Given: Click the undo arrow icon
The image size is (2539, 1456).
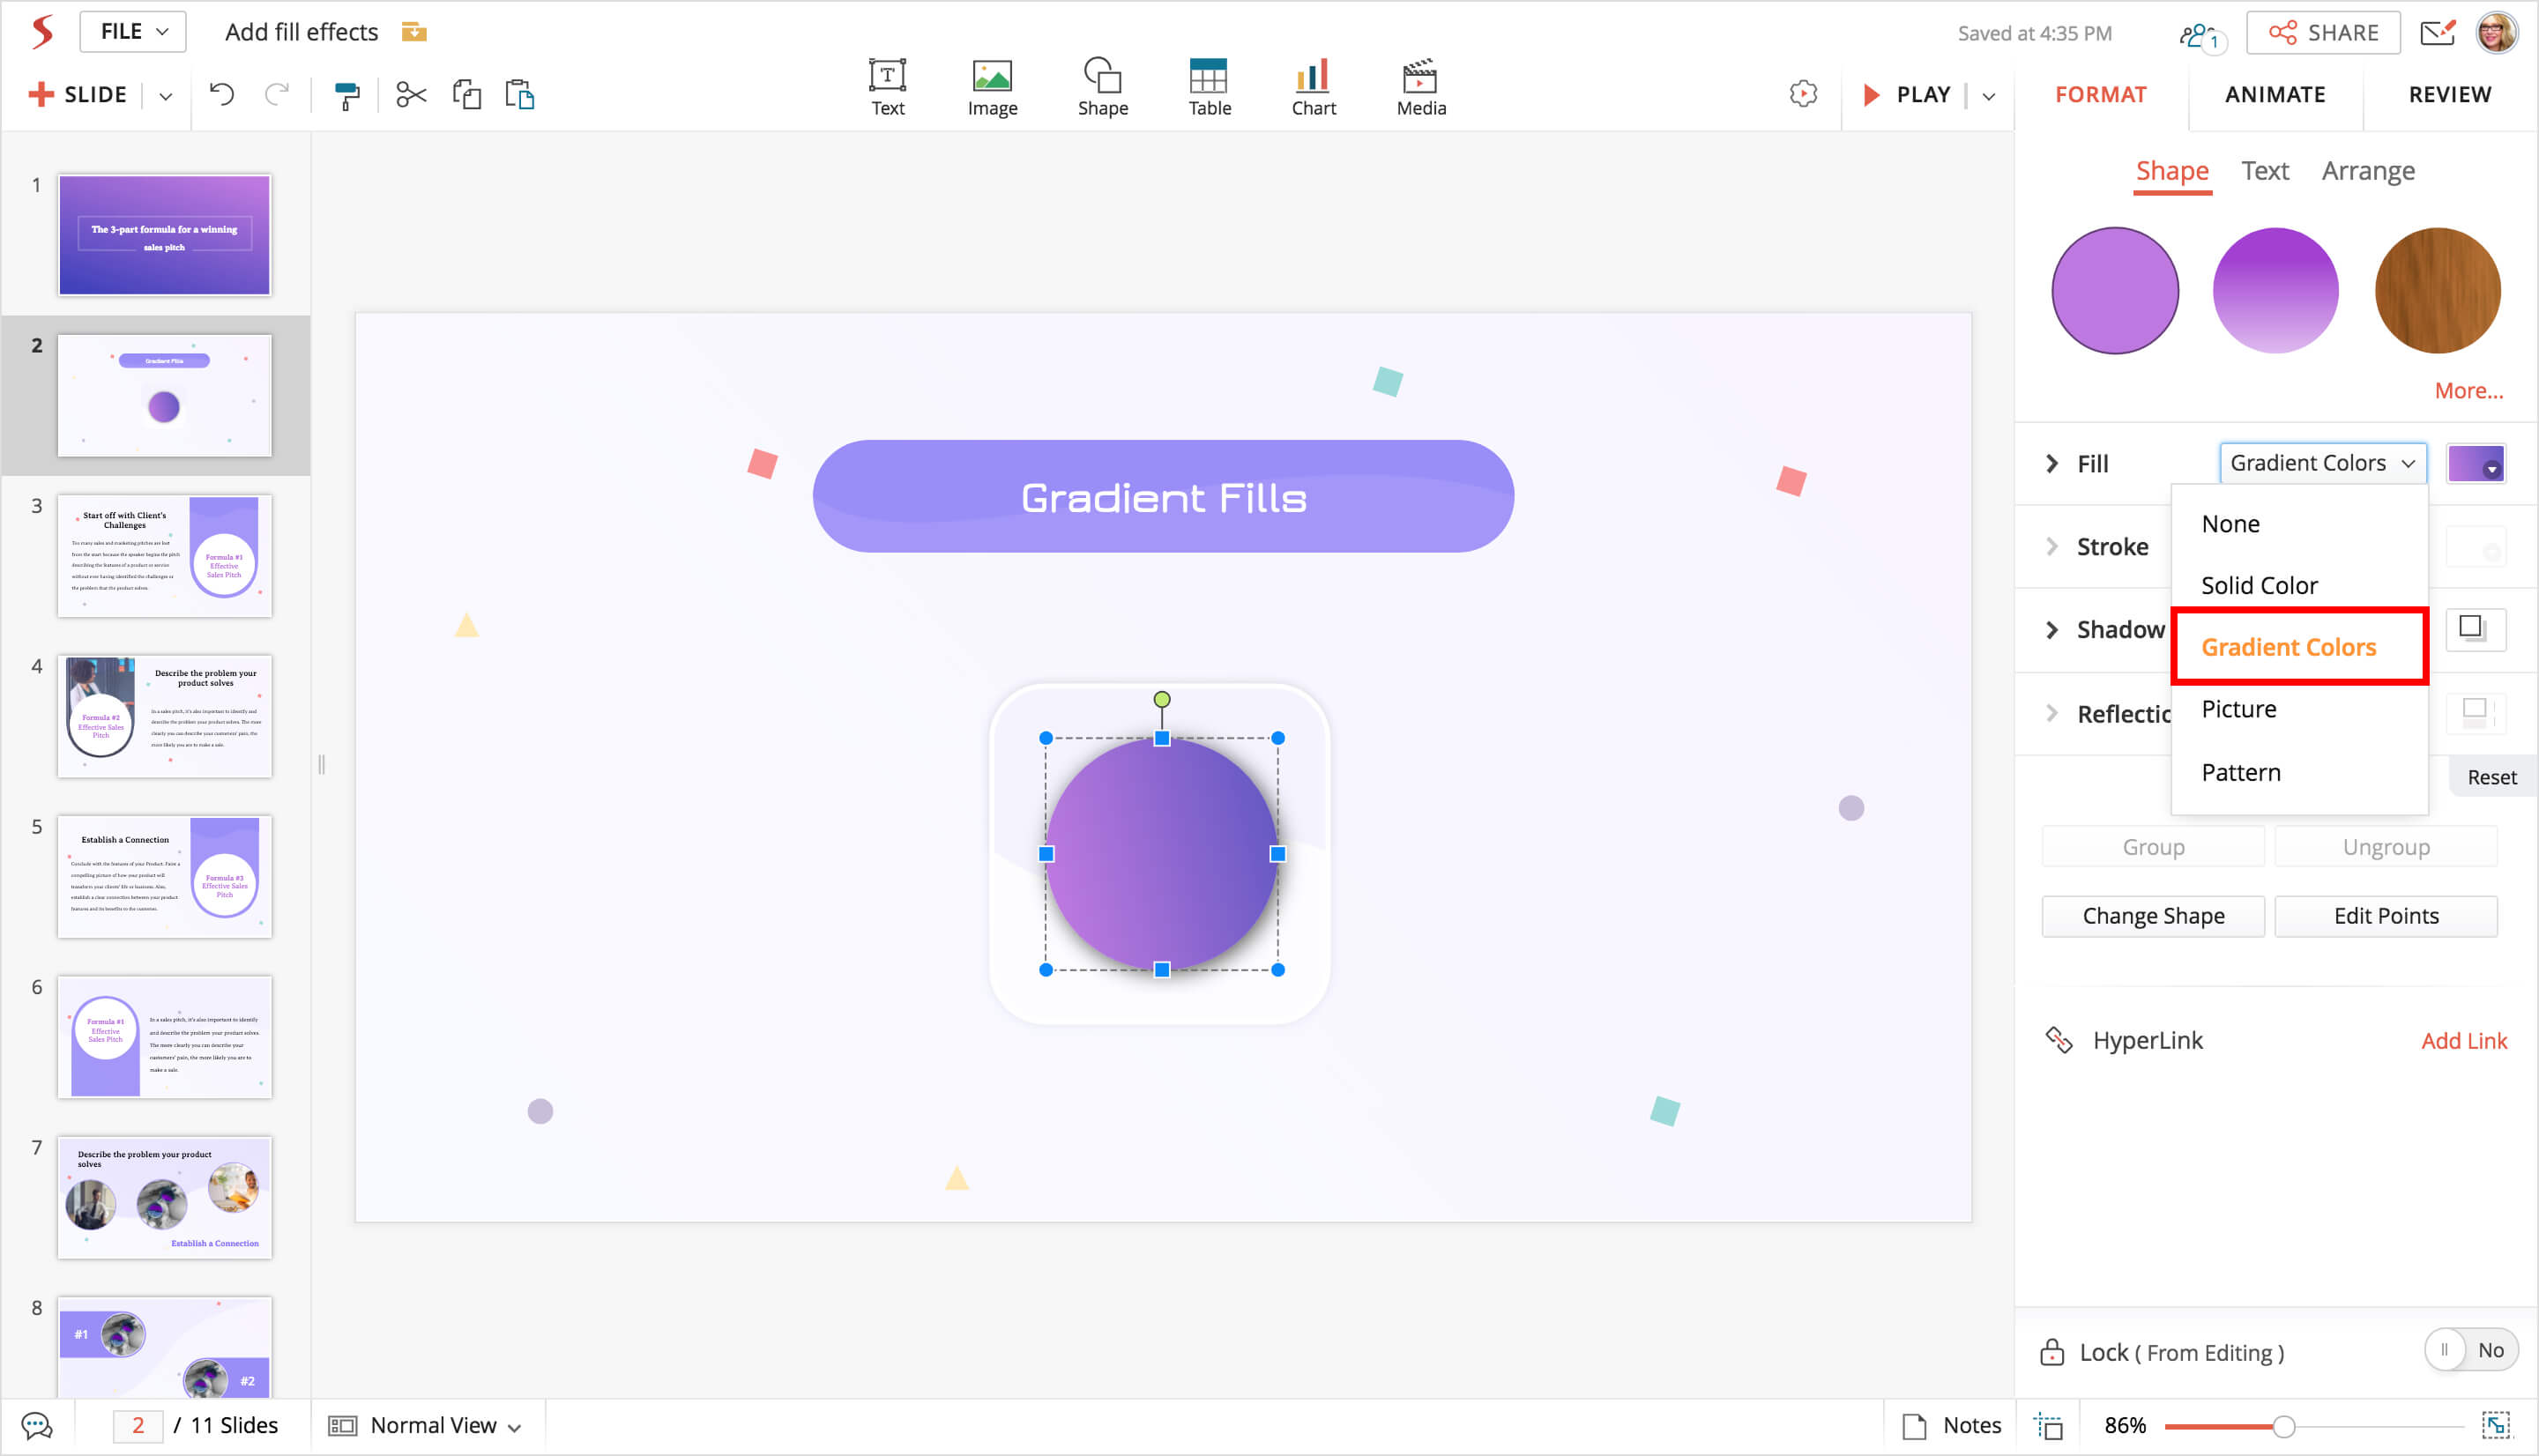Looking at the screenshot, I should point(222,95).
